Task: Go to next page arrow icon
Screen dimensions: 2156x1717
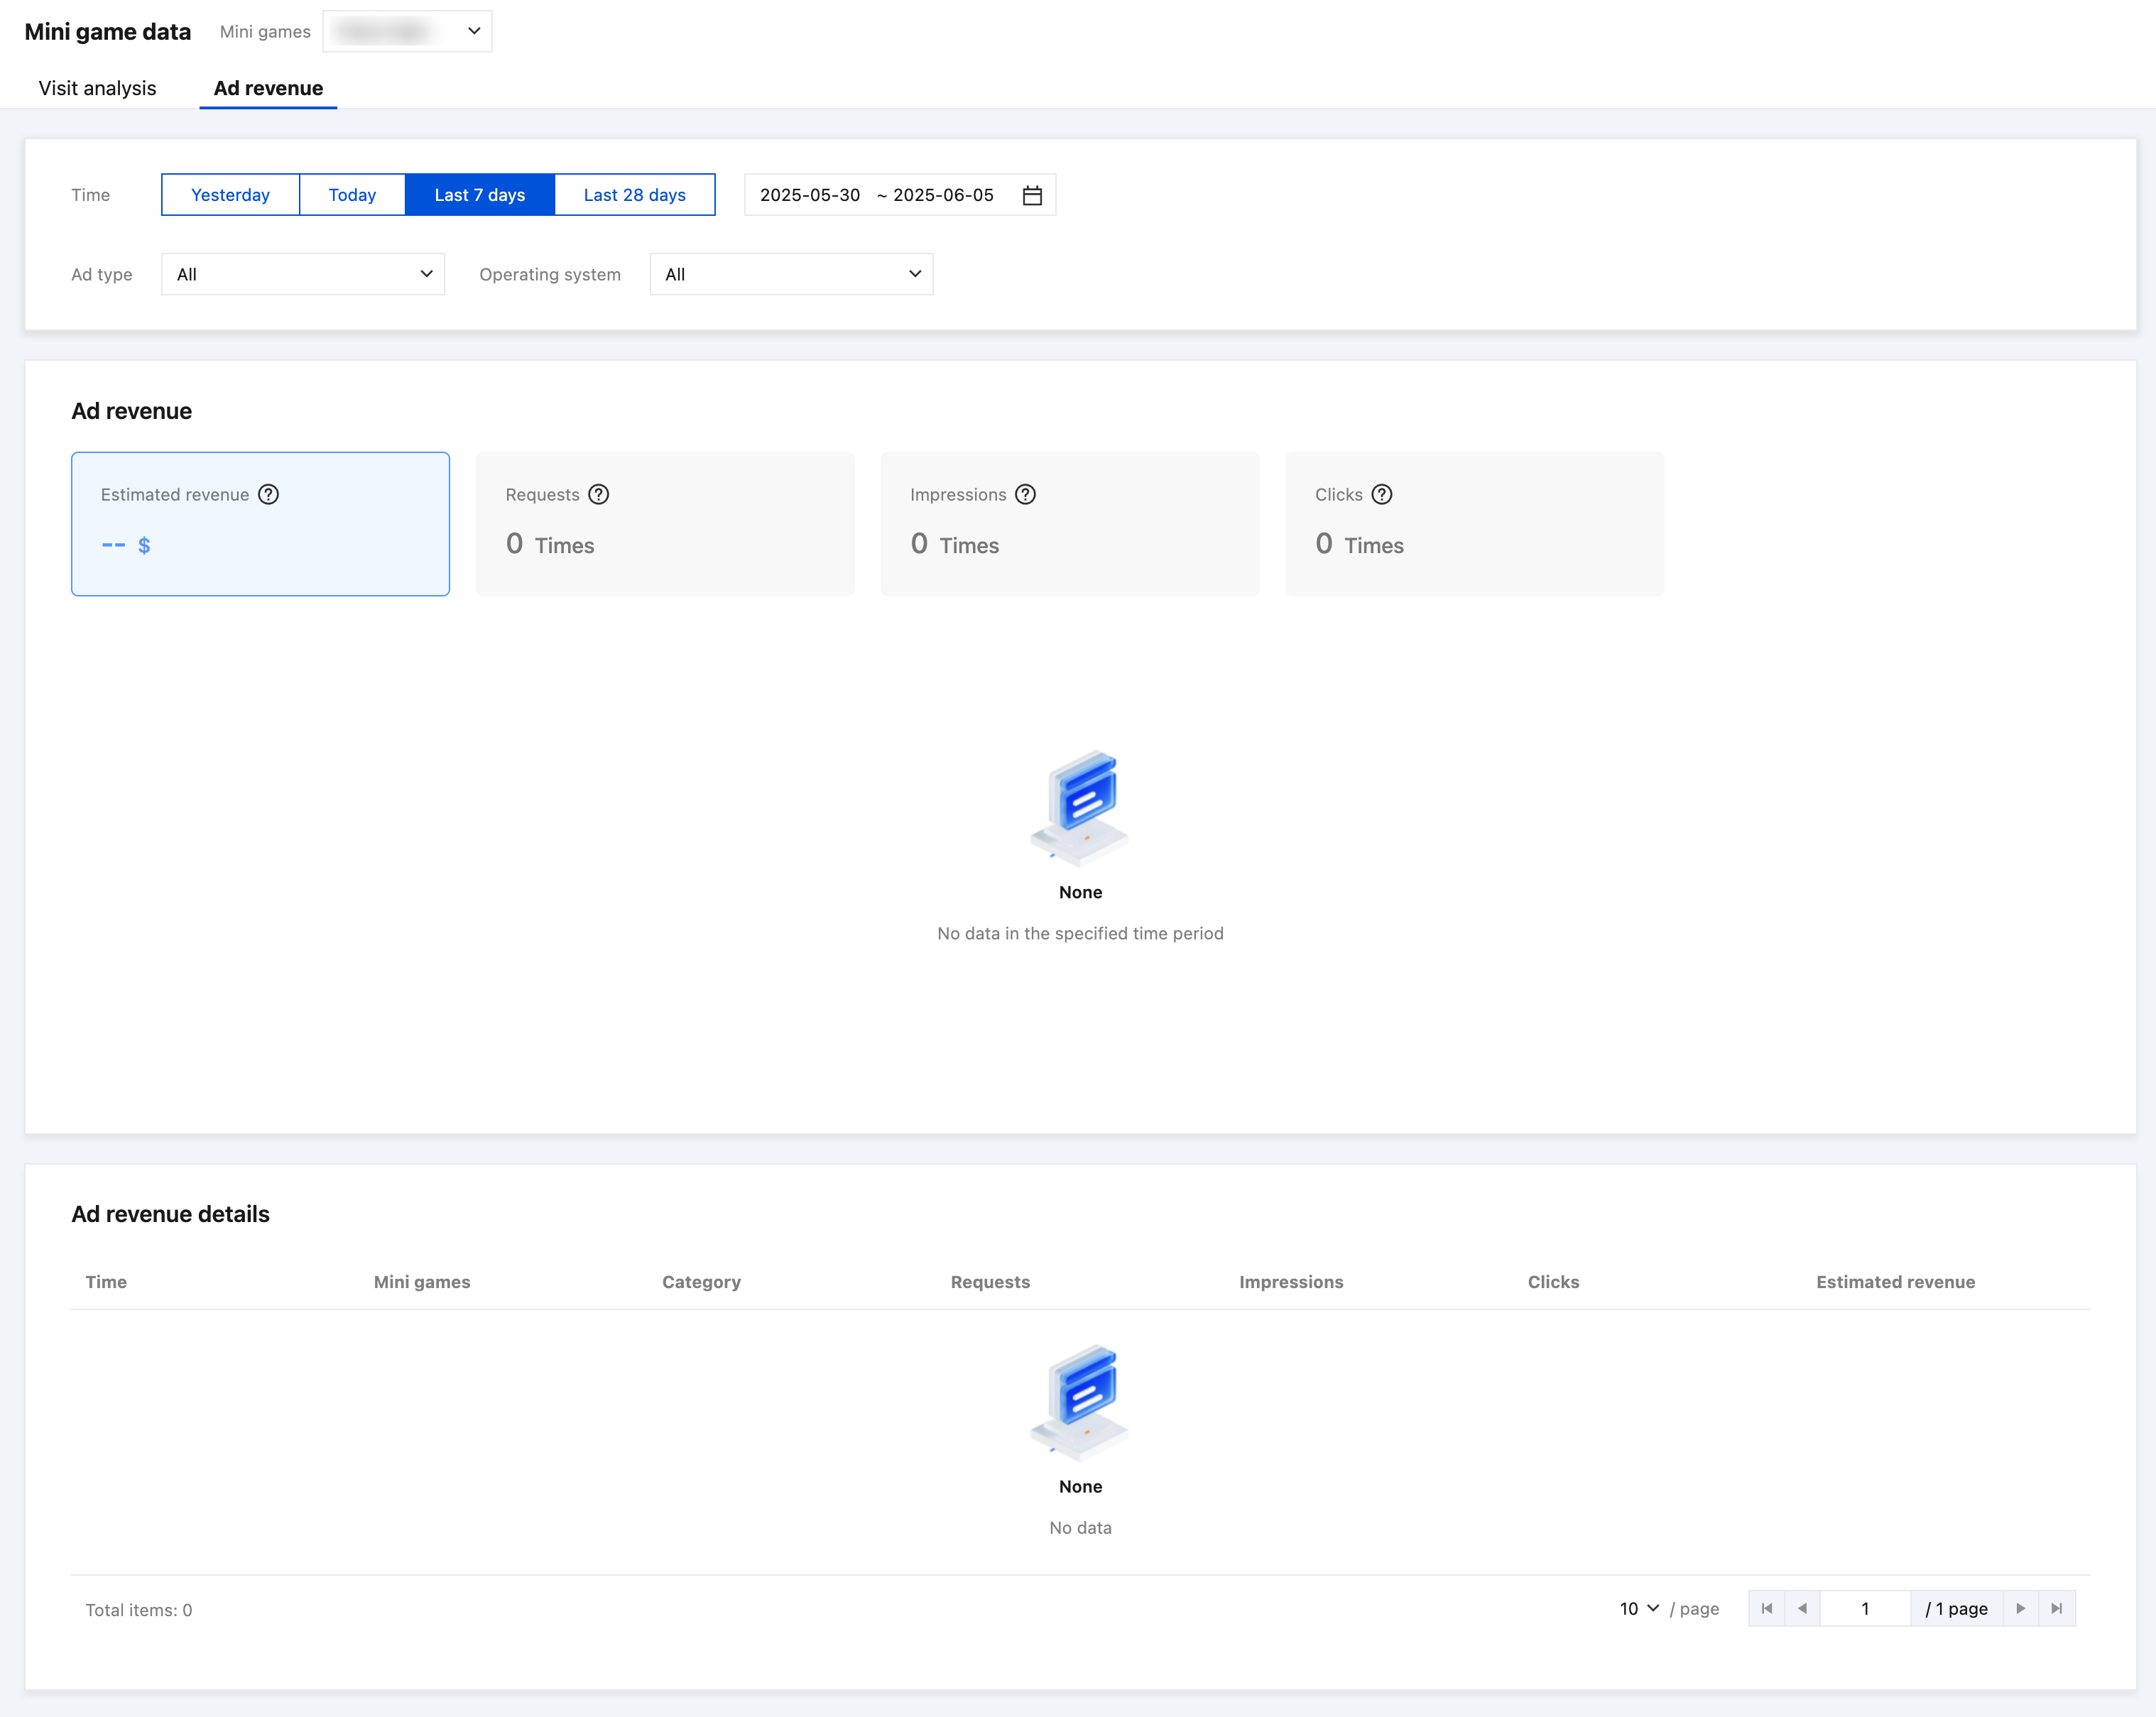Action: tap(2020, 1608)
